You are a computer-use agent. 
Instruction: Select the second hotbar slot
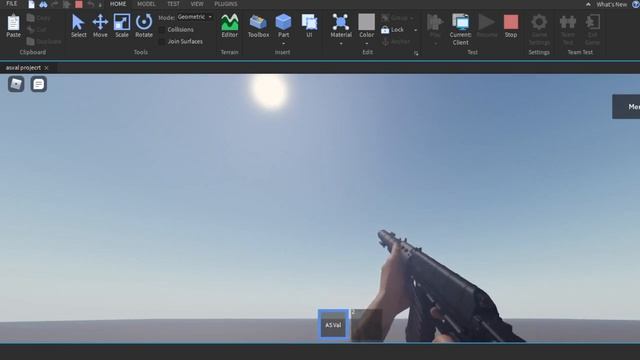click(367, 325)
